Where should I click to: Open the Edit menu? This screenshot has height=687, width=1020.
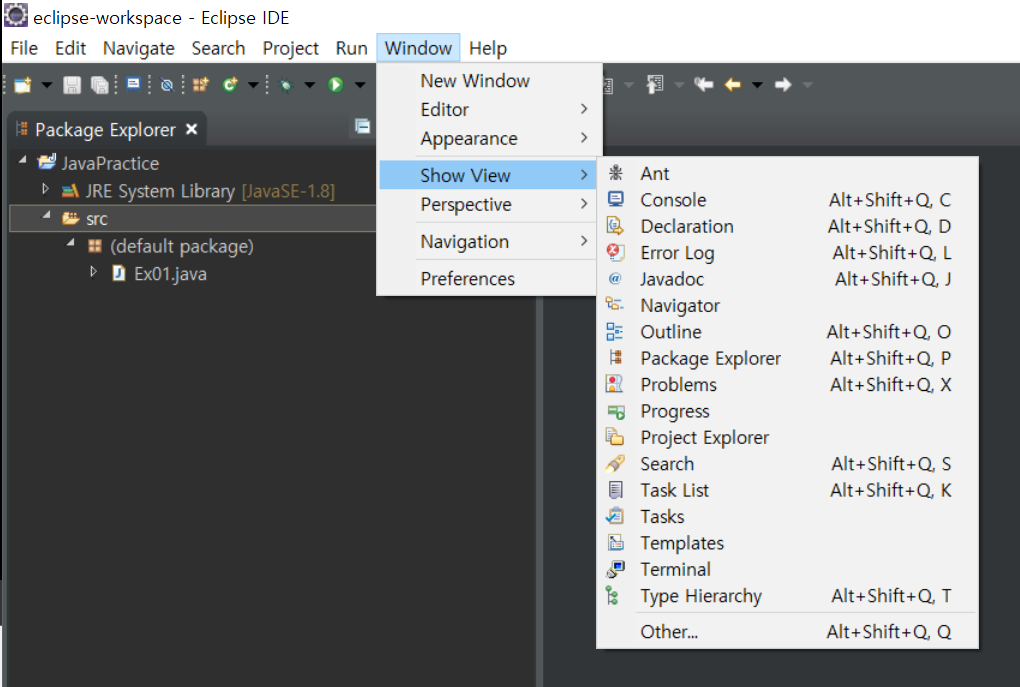pyautogui.click(x=70, y=48)
